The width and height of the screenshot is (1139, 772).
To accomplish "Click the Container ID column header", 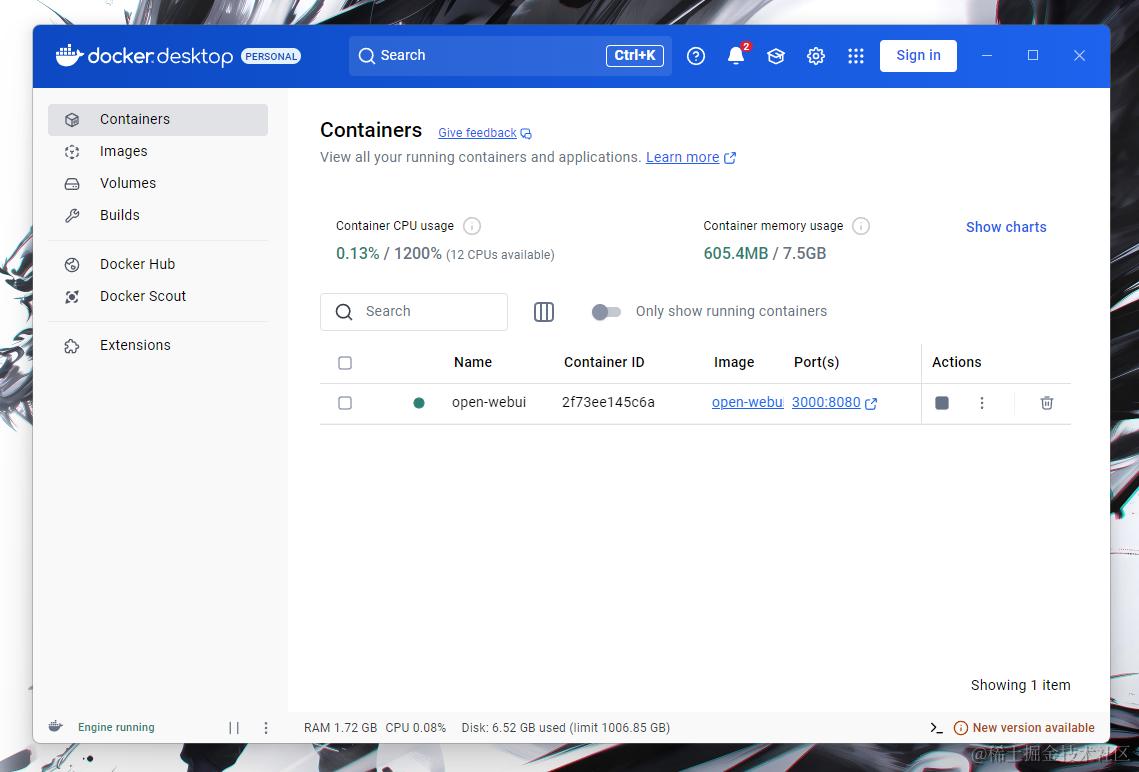I will point(604,362).
